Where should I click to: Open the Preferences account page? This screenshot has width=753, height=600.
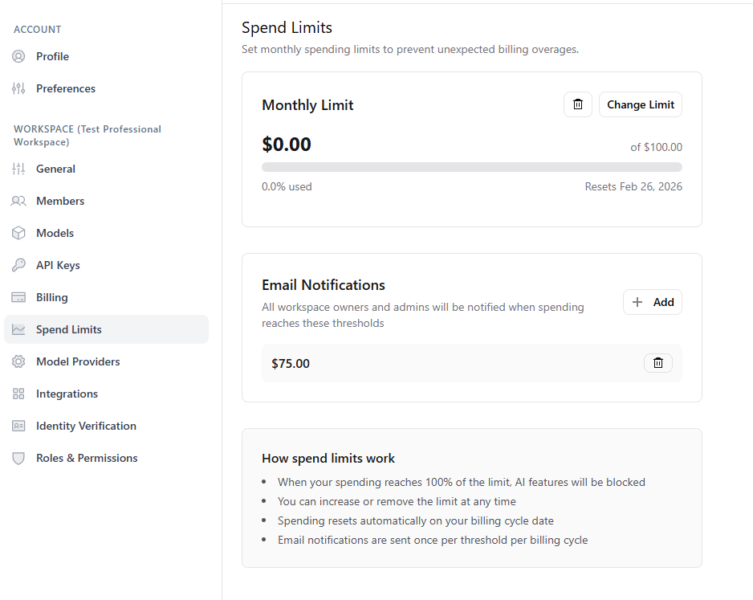pos(65,89)
